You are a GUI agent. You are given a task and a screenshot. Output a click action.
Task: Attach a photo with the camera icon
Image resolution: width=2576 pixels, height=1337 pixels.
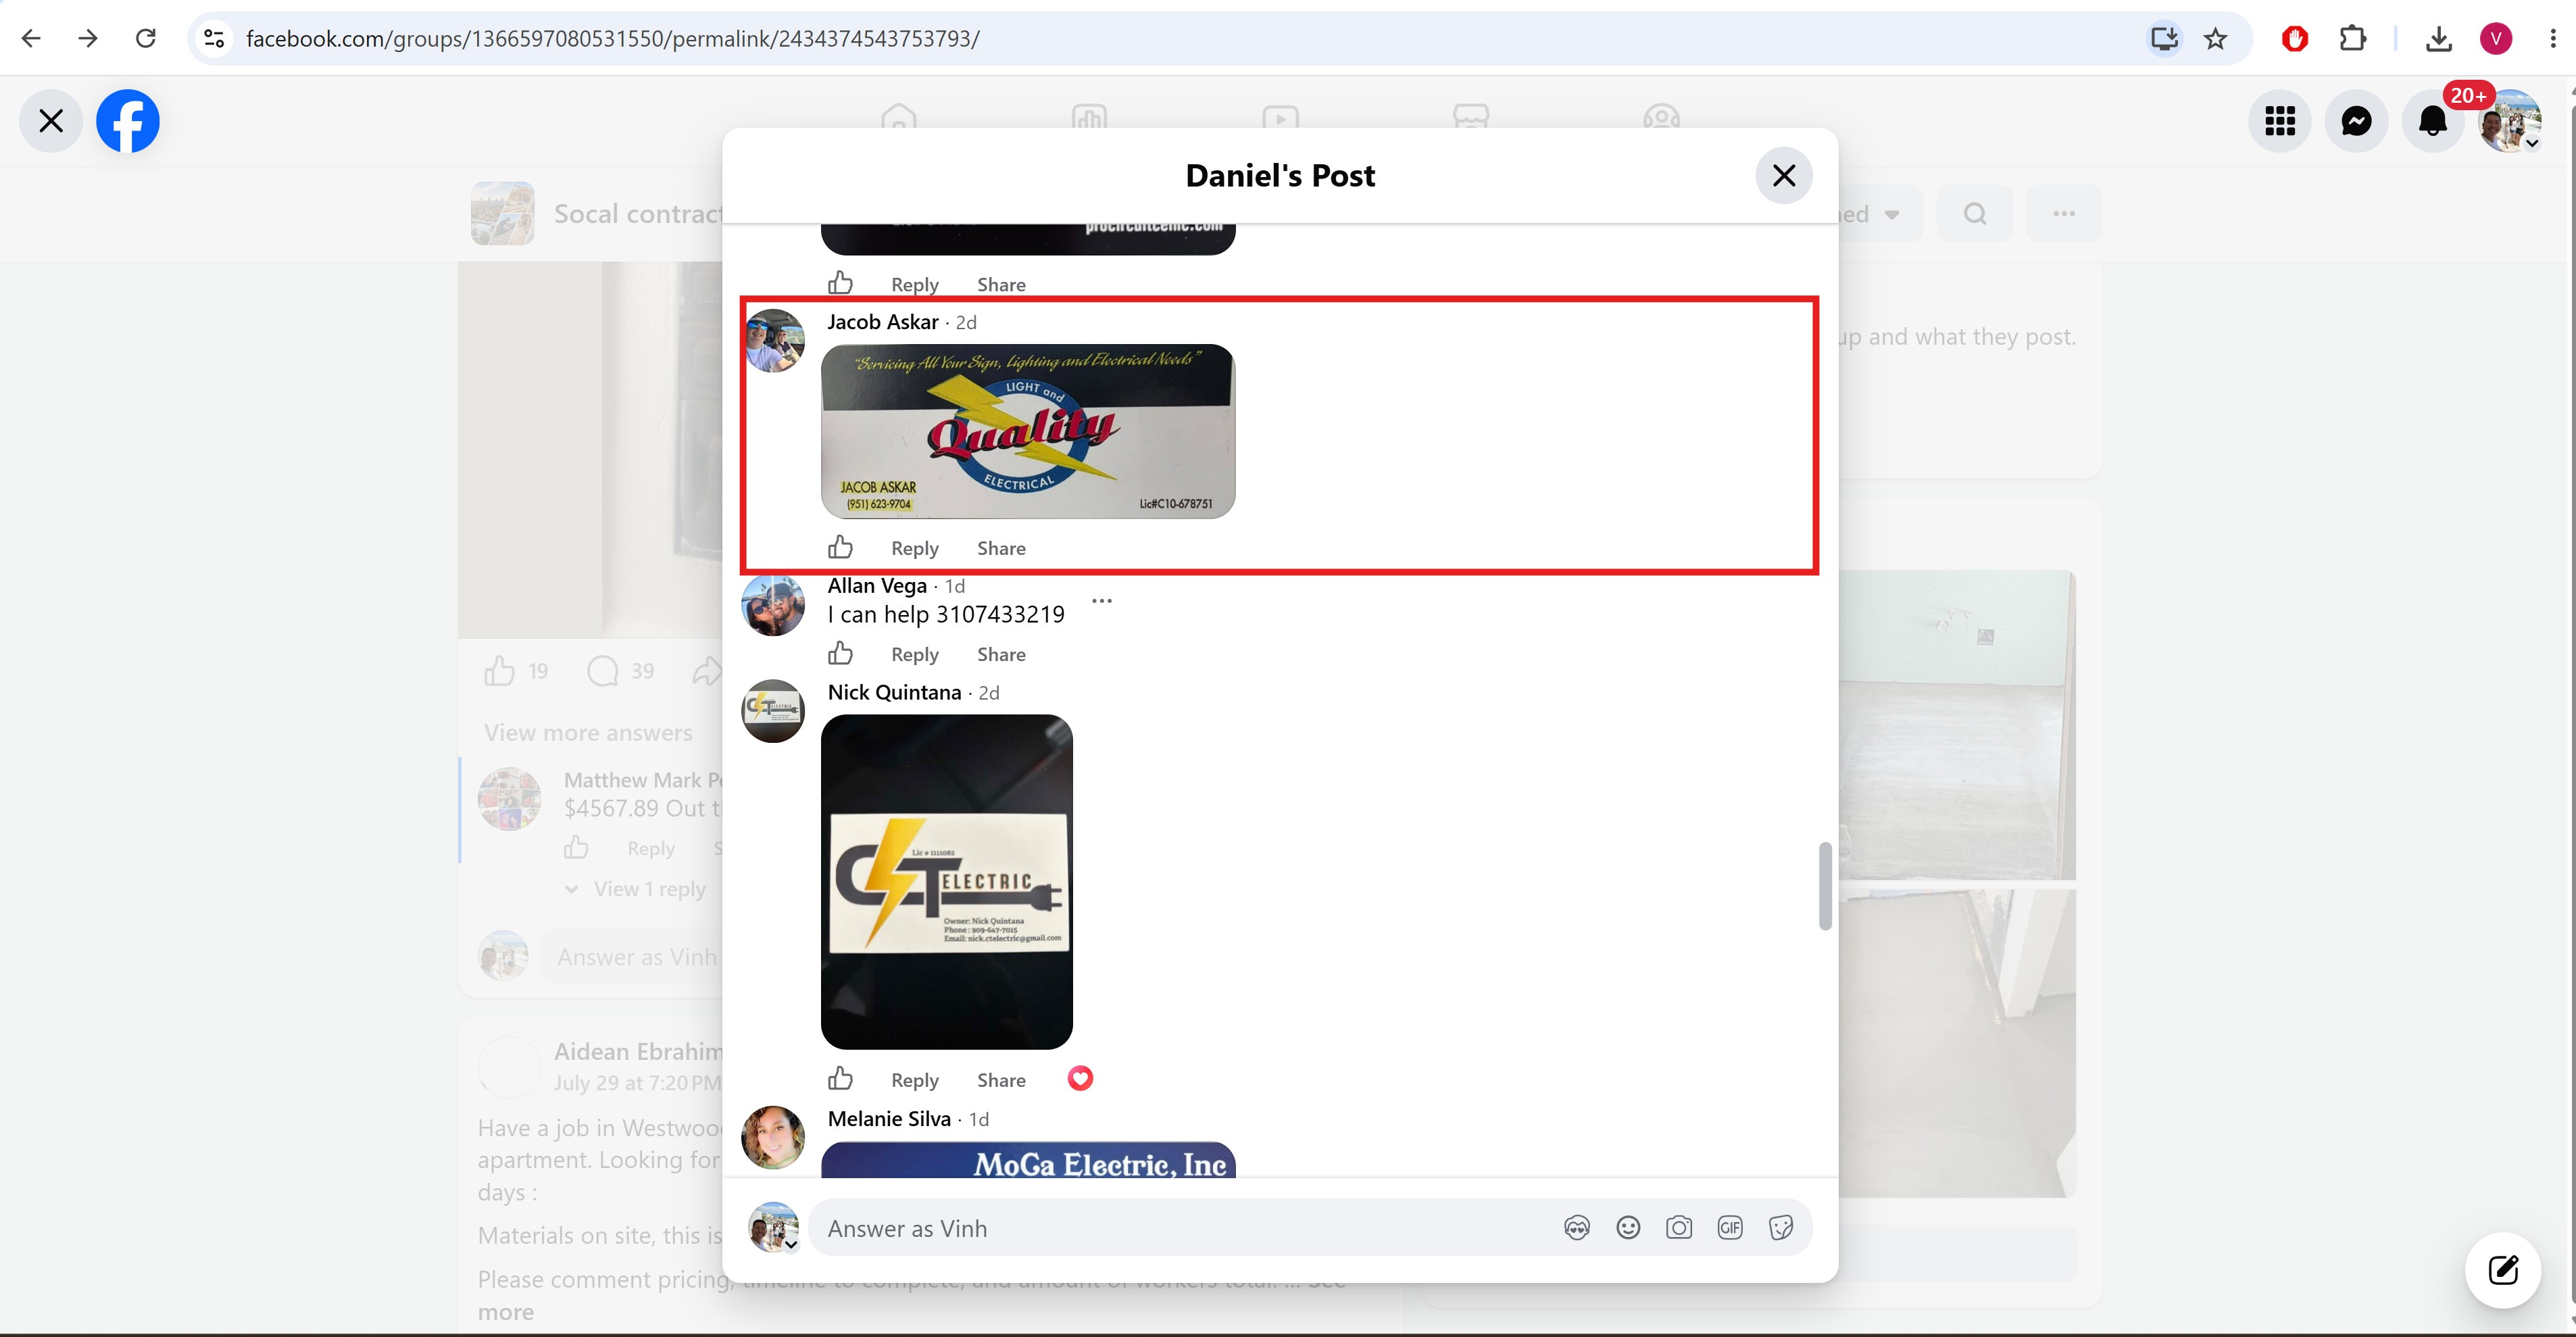coord(1679,1227)
